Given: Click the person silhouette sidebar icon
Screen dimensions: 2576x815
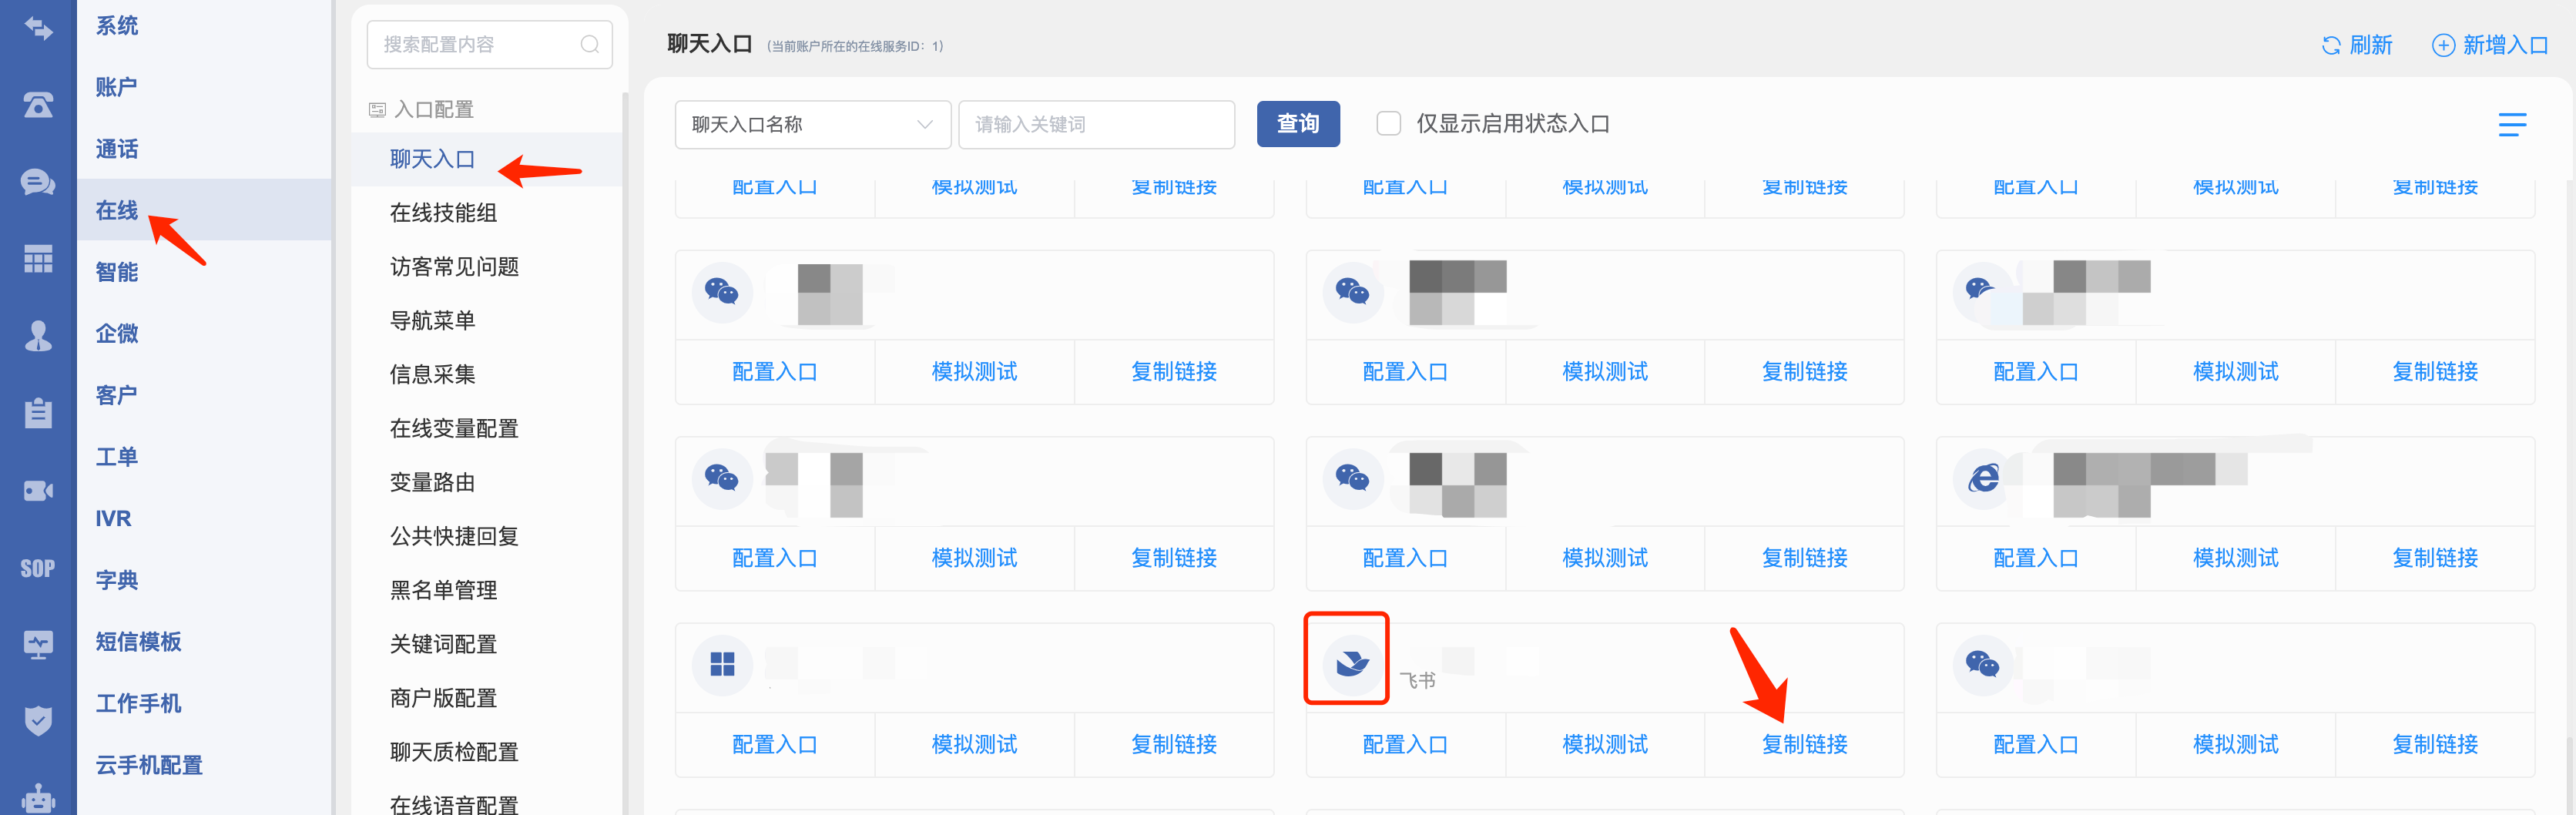Looking at the screenshot, I should 38,336.
